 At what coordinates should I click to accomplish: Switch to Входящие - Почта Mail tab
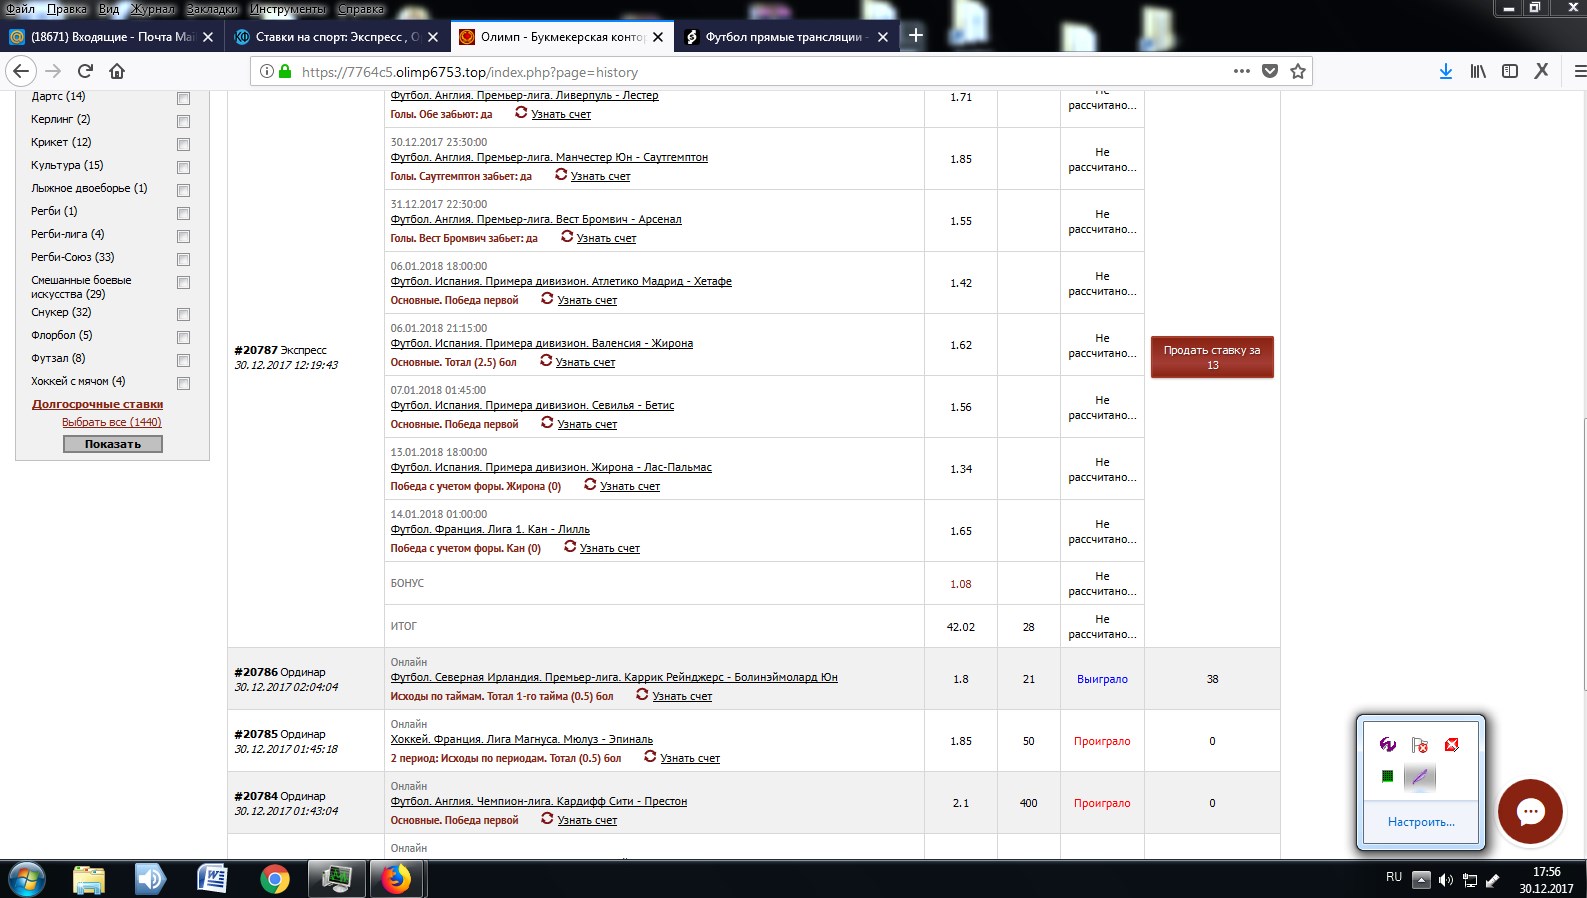tap(110, 36)
